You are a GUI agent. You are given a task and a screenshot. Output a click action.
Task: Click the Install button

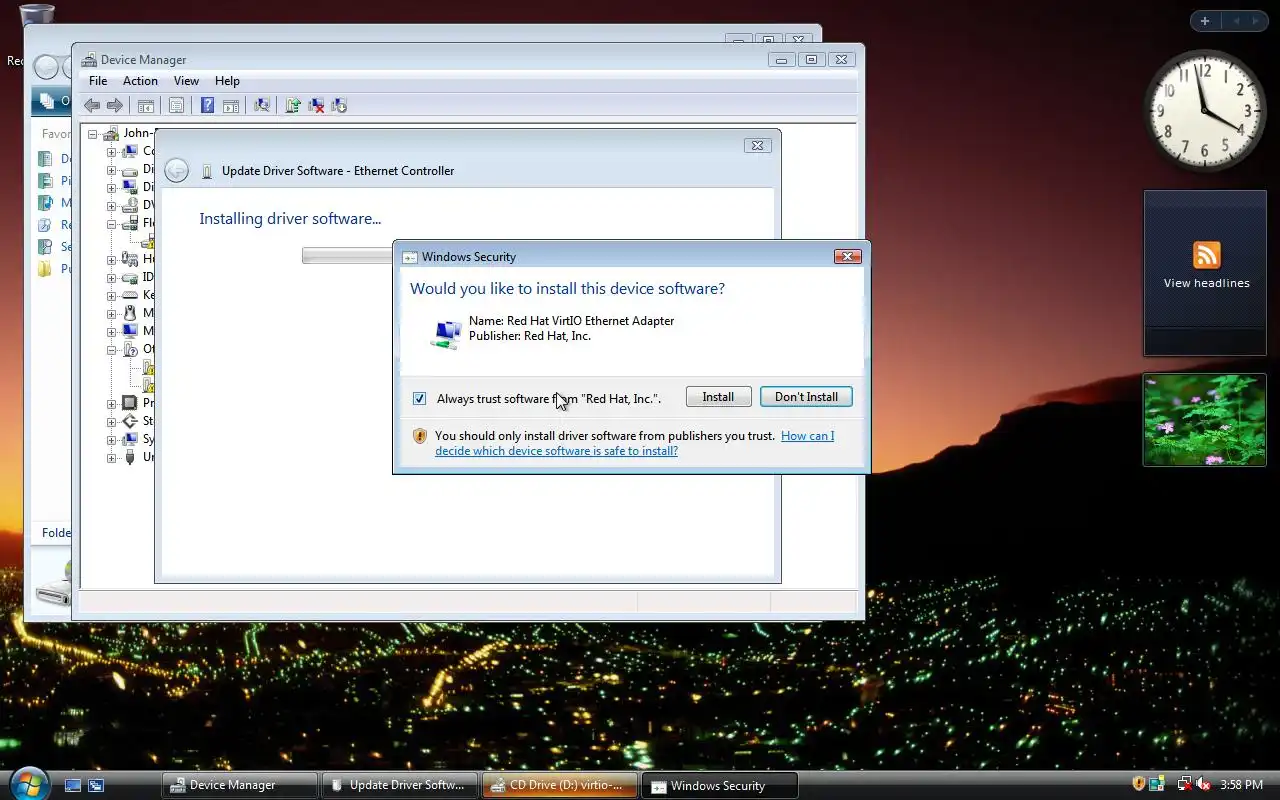pyautogui.click(x=718, y=397)
